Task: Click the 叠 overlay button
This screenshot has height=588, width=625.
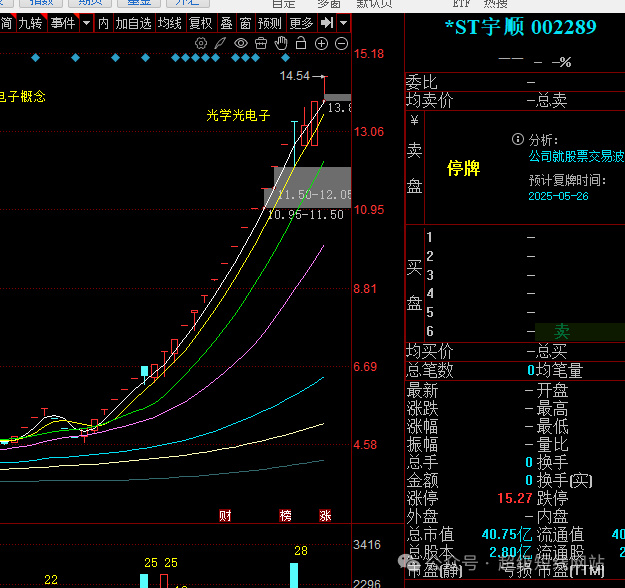Action: [x=227, y=23]
